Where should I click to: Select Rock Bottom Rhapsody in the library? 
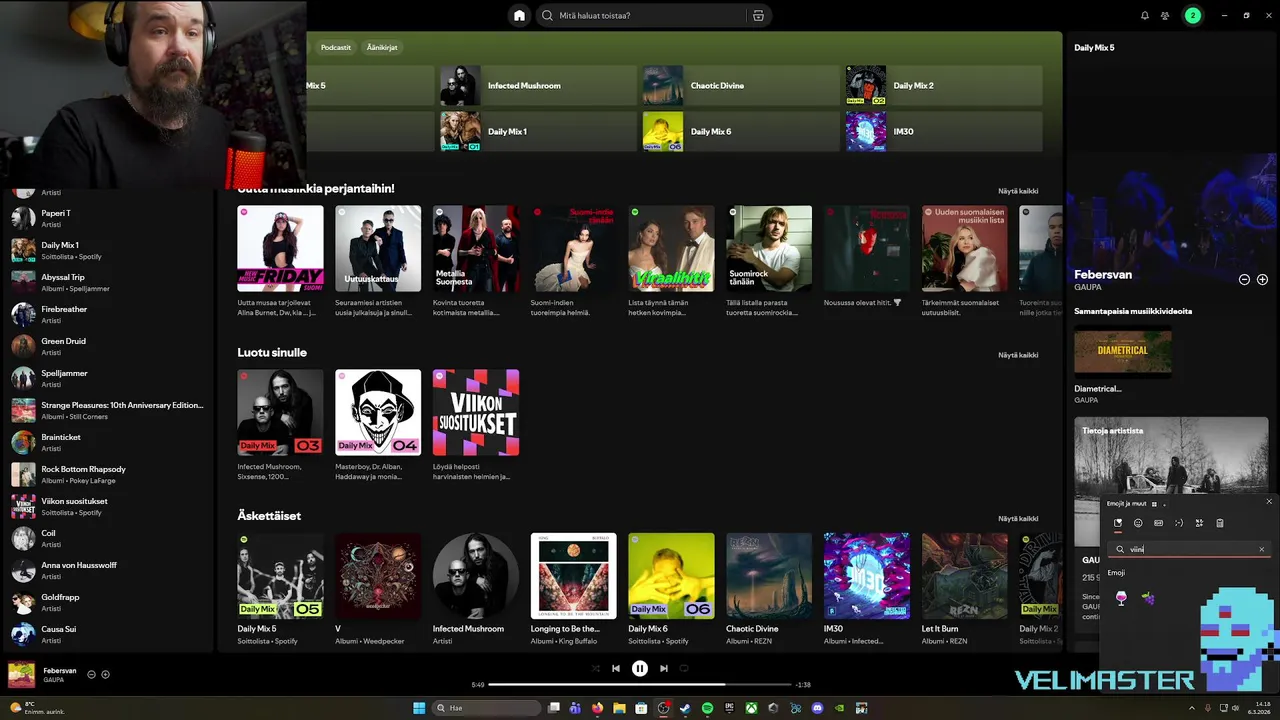[x=110, y=474]
